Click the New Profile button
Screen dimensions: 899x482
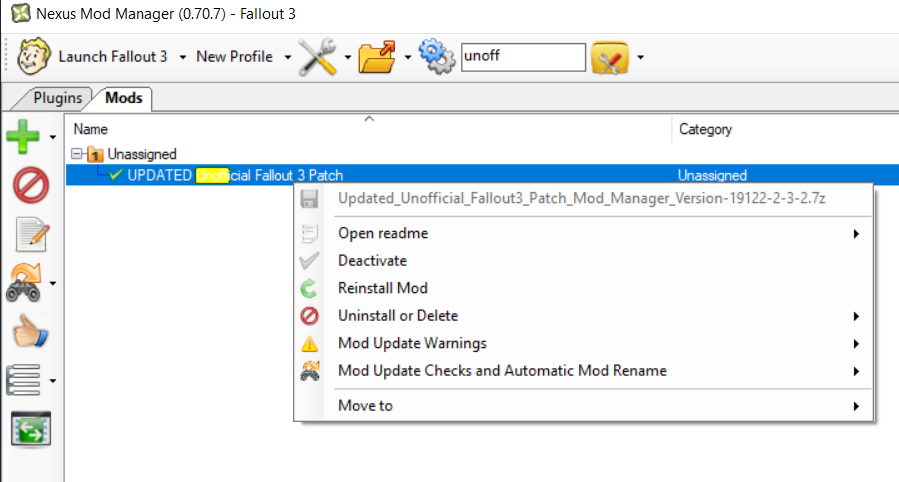234,57
